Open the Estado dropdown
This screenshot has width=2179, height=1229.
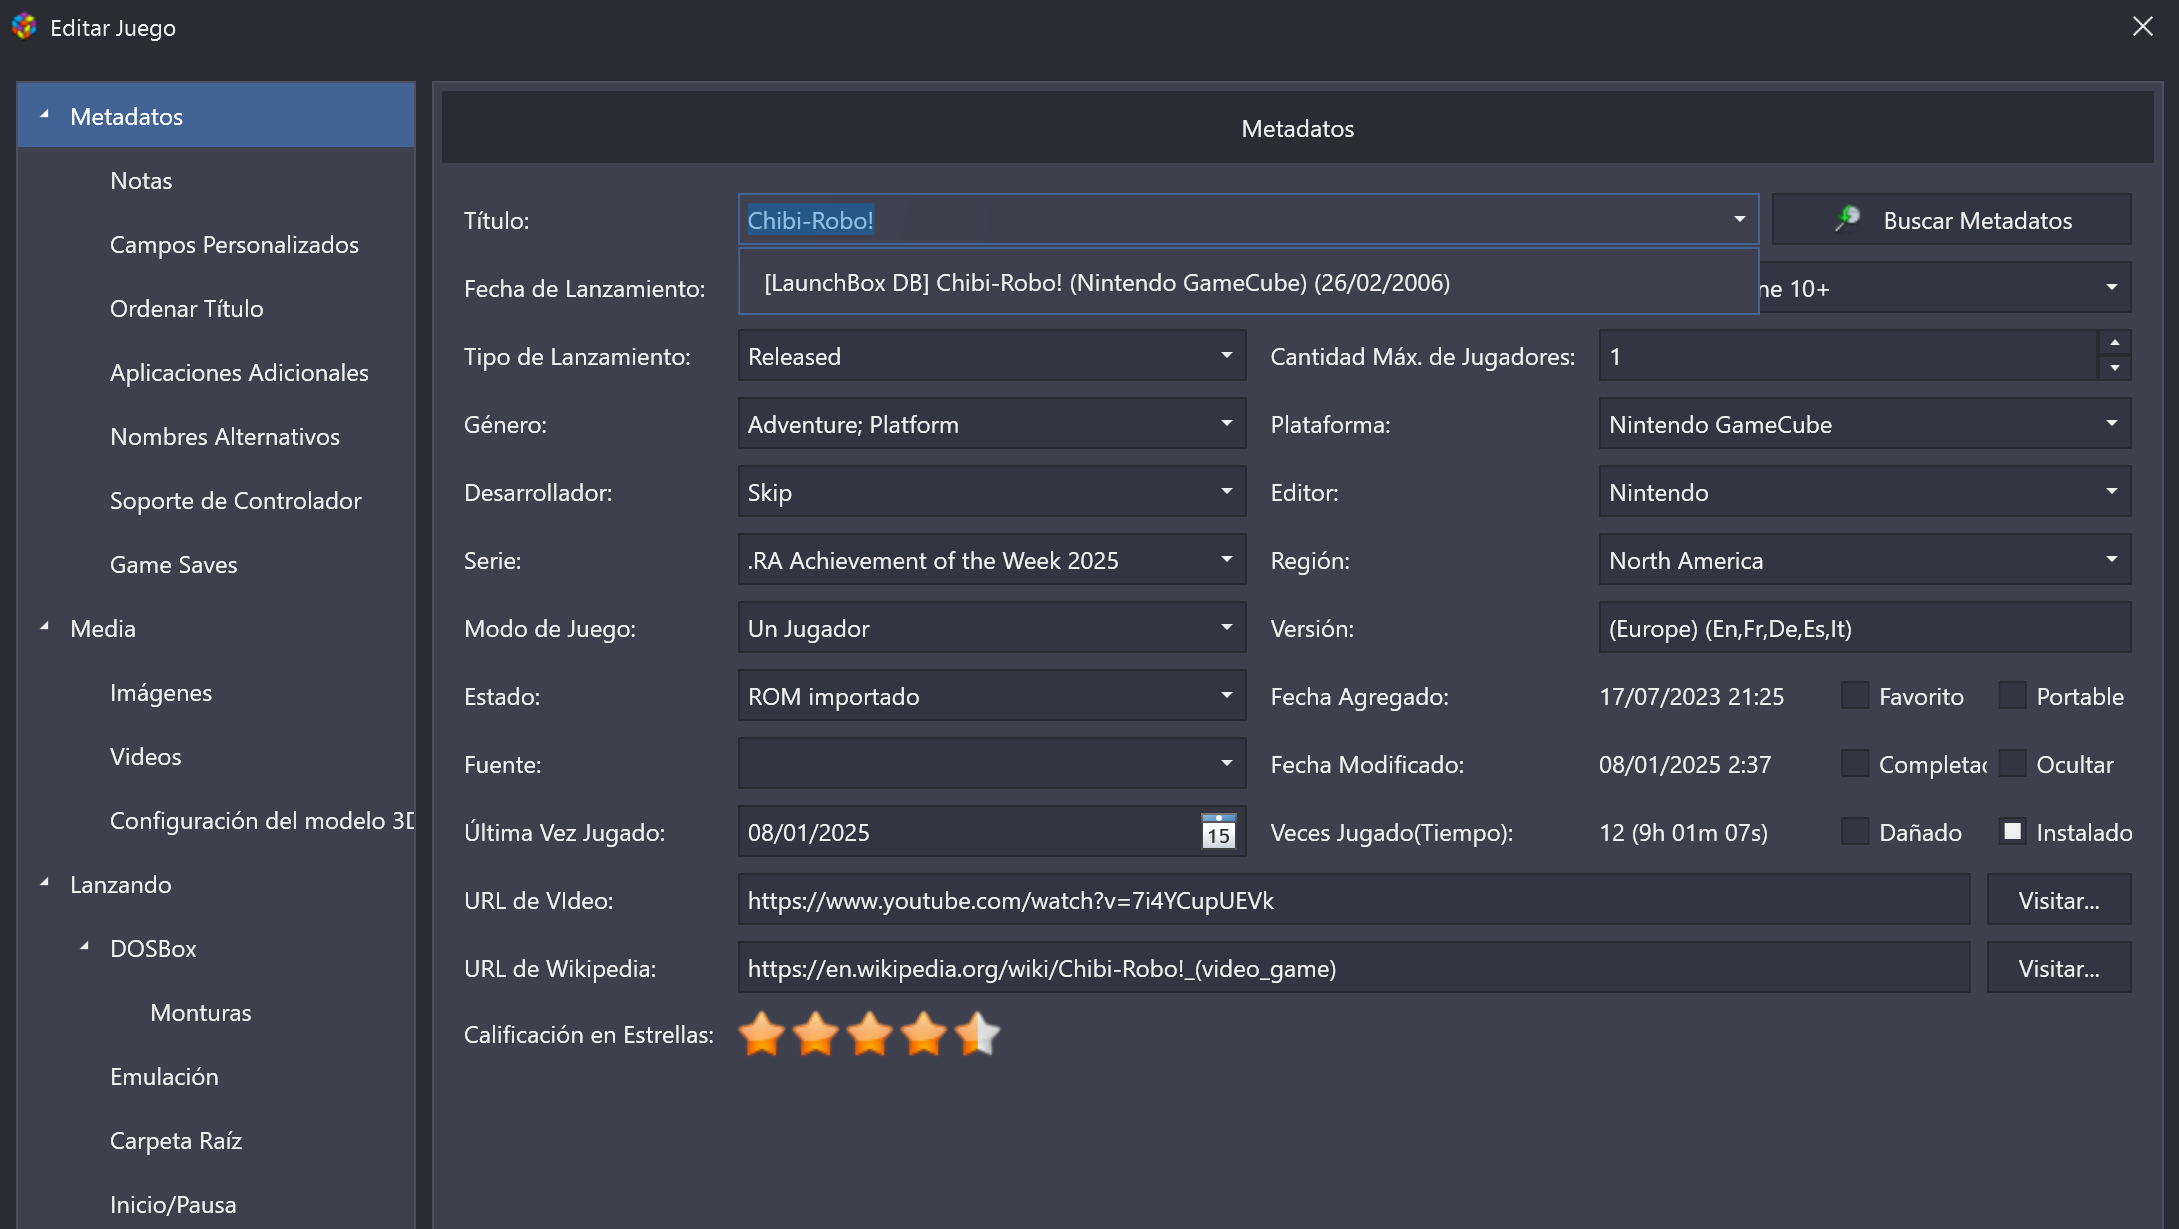click(x=1226, y=696)
